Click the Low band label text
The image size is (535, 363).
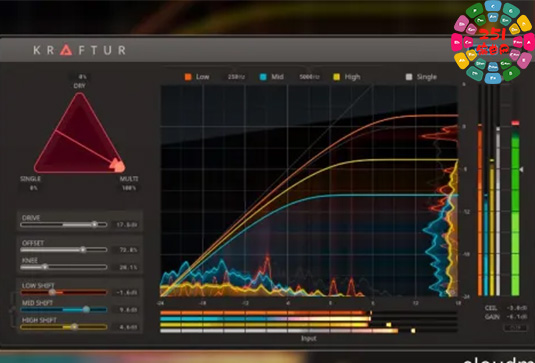(202, 77)
